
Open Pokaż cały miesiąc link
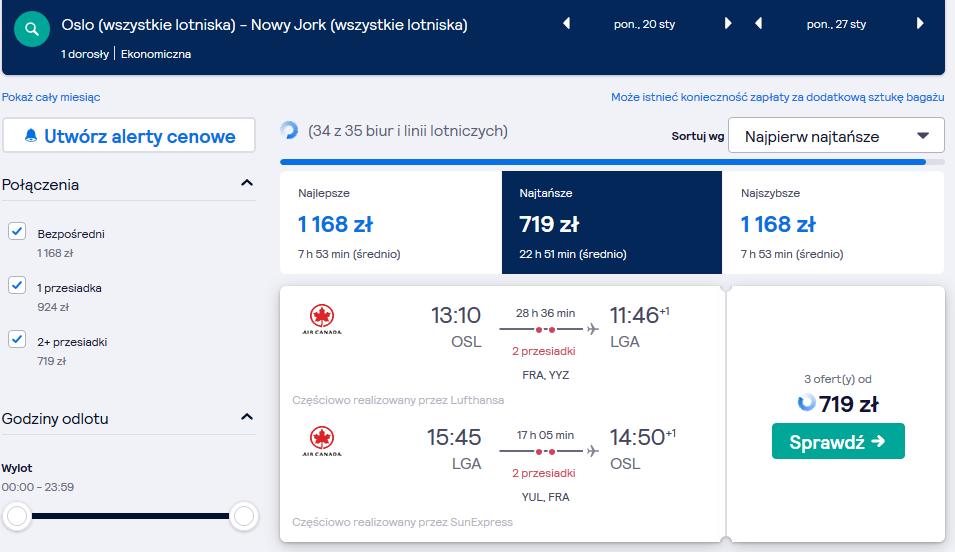(51, 97)
